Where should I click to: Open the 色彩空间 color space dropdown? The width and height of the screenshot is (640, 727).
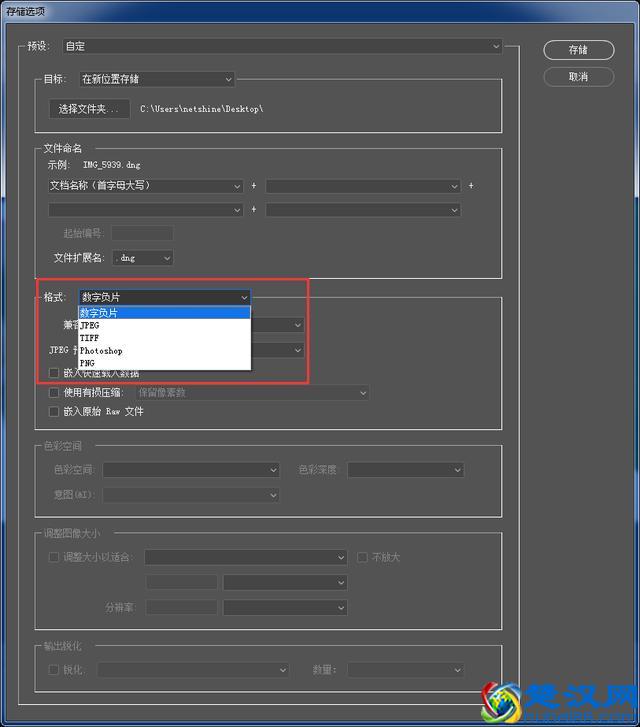pyautogui.click(x=191, y=470)
